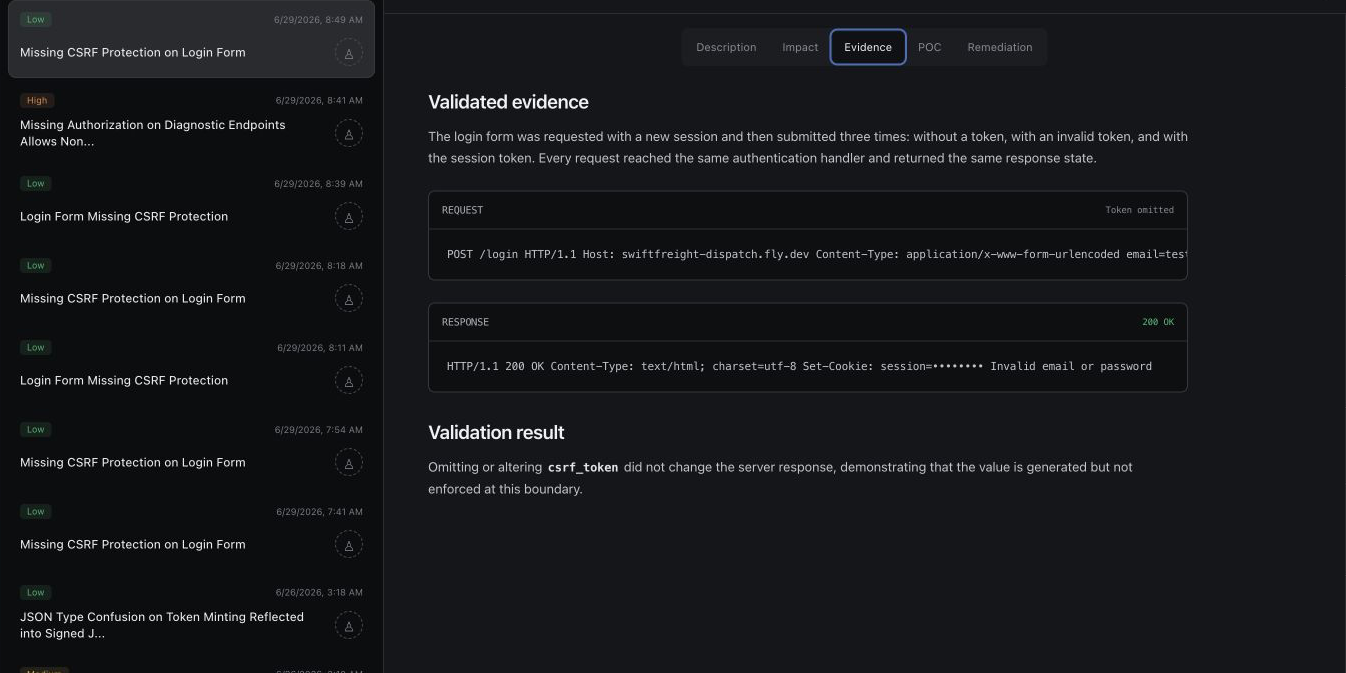Click Low badge on JSON Type Confusion finding

tap(36, 593)
